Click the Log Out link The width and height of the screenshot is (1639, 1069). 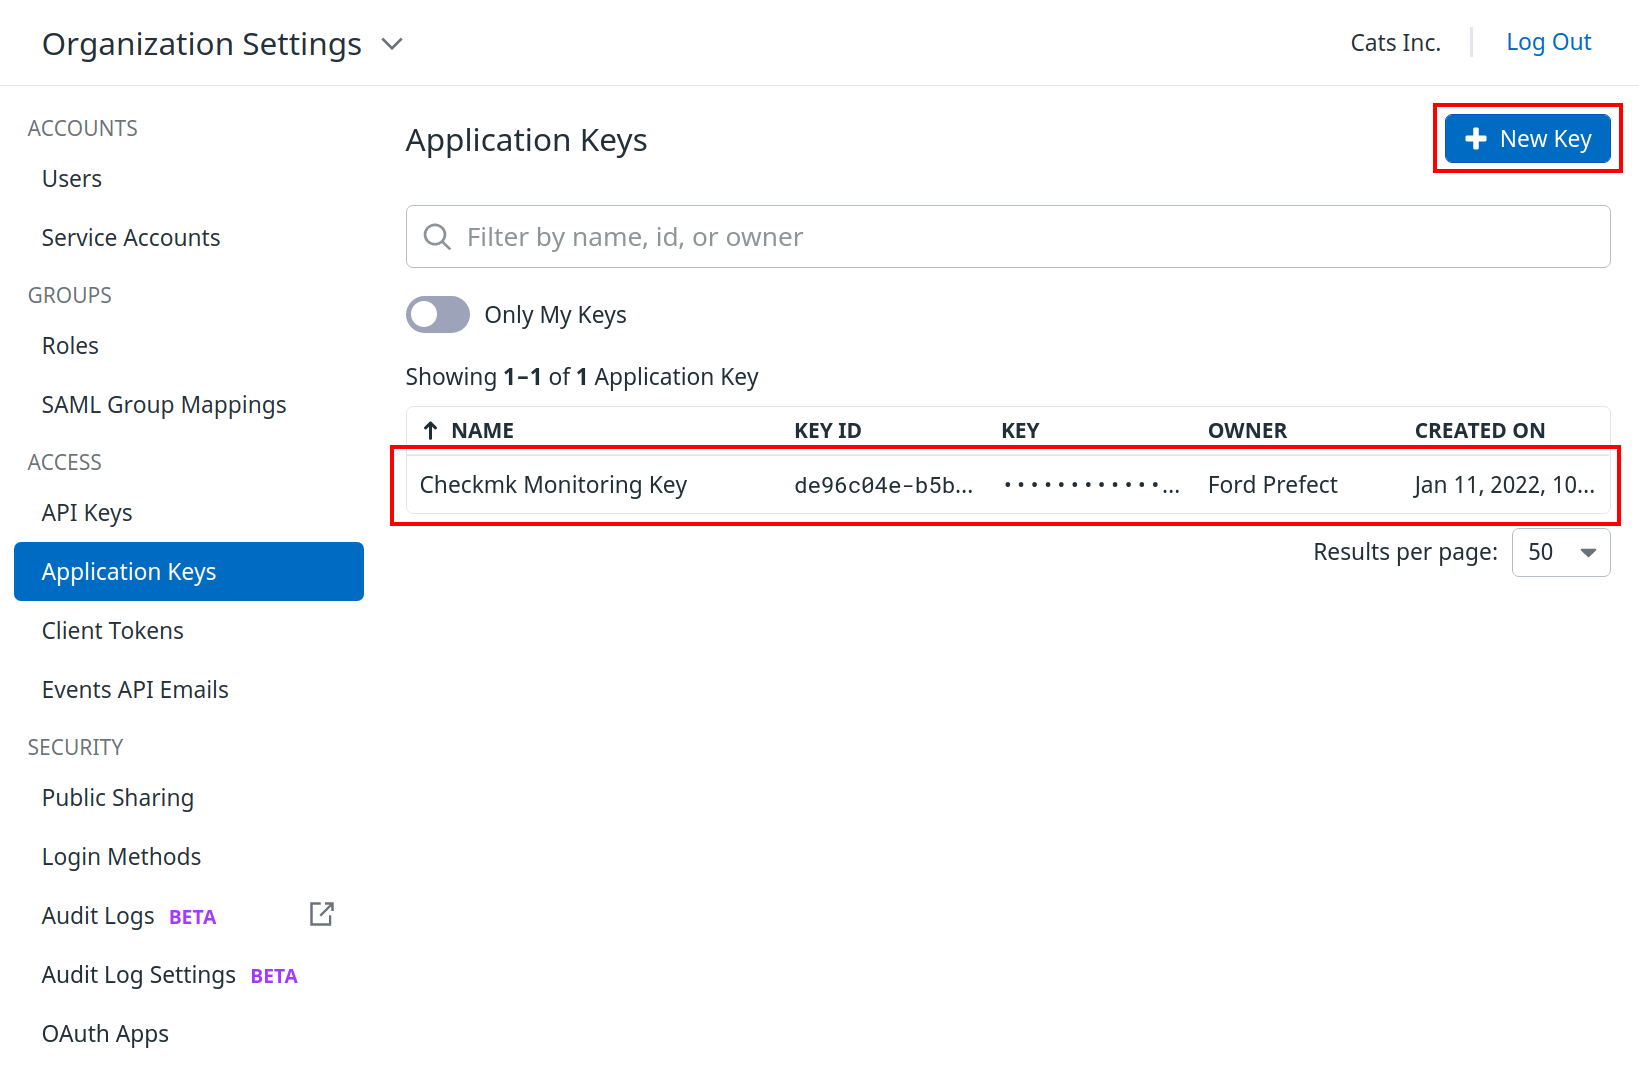pyautogui.click(x=1548, y=42)
